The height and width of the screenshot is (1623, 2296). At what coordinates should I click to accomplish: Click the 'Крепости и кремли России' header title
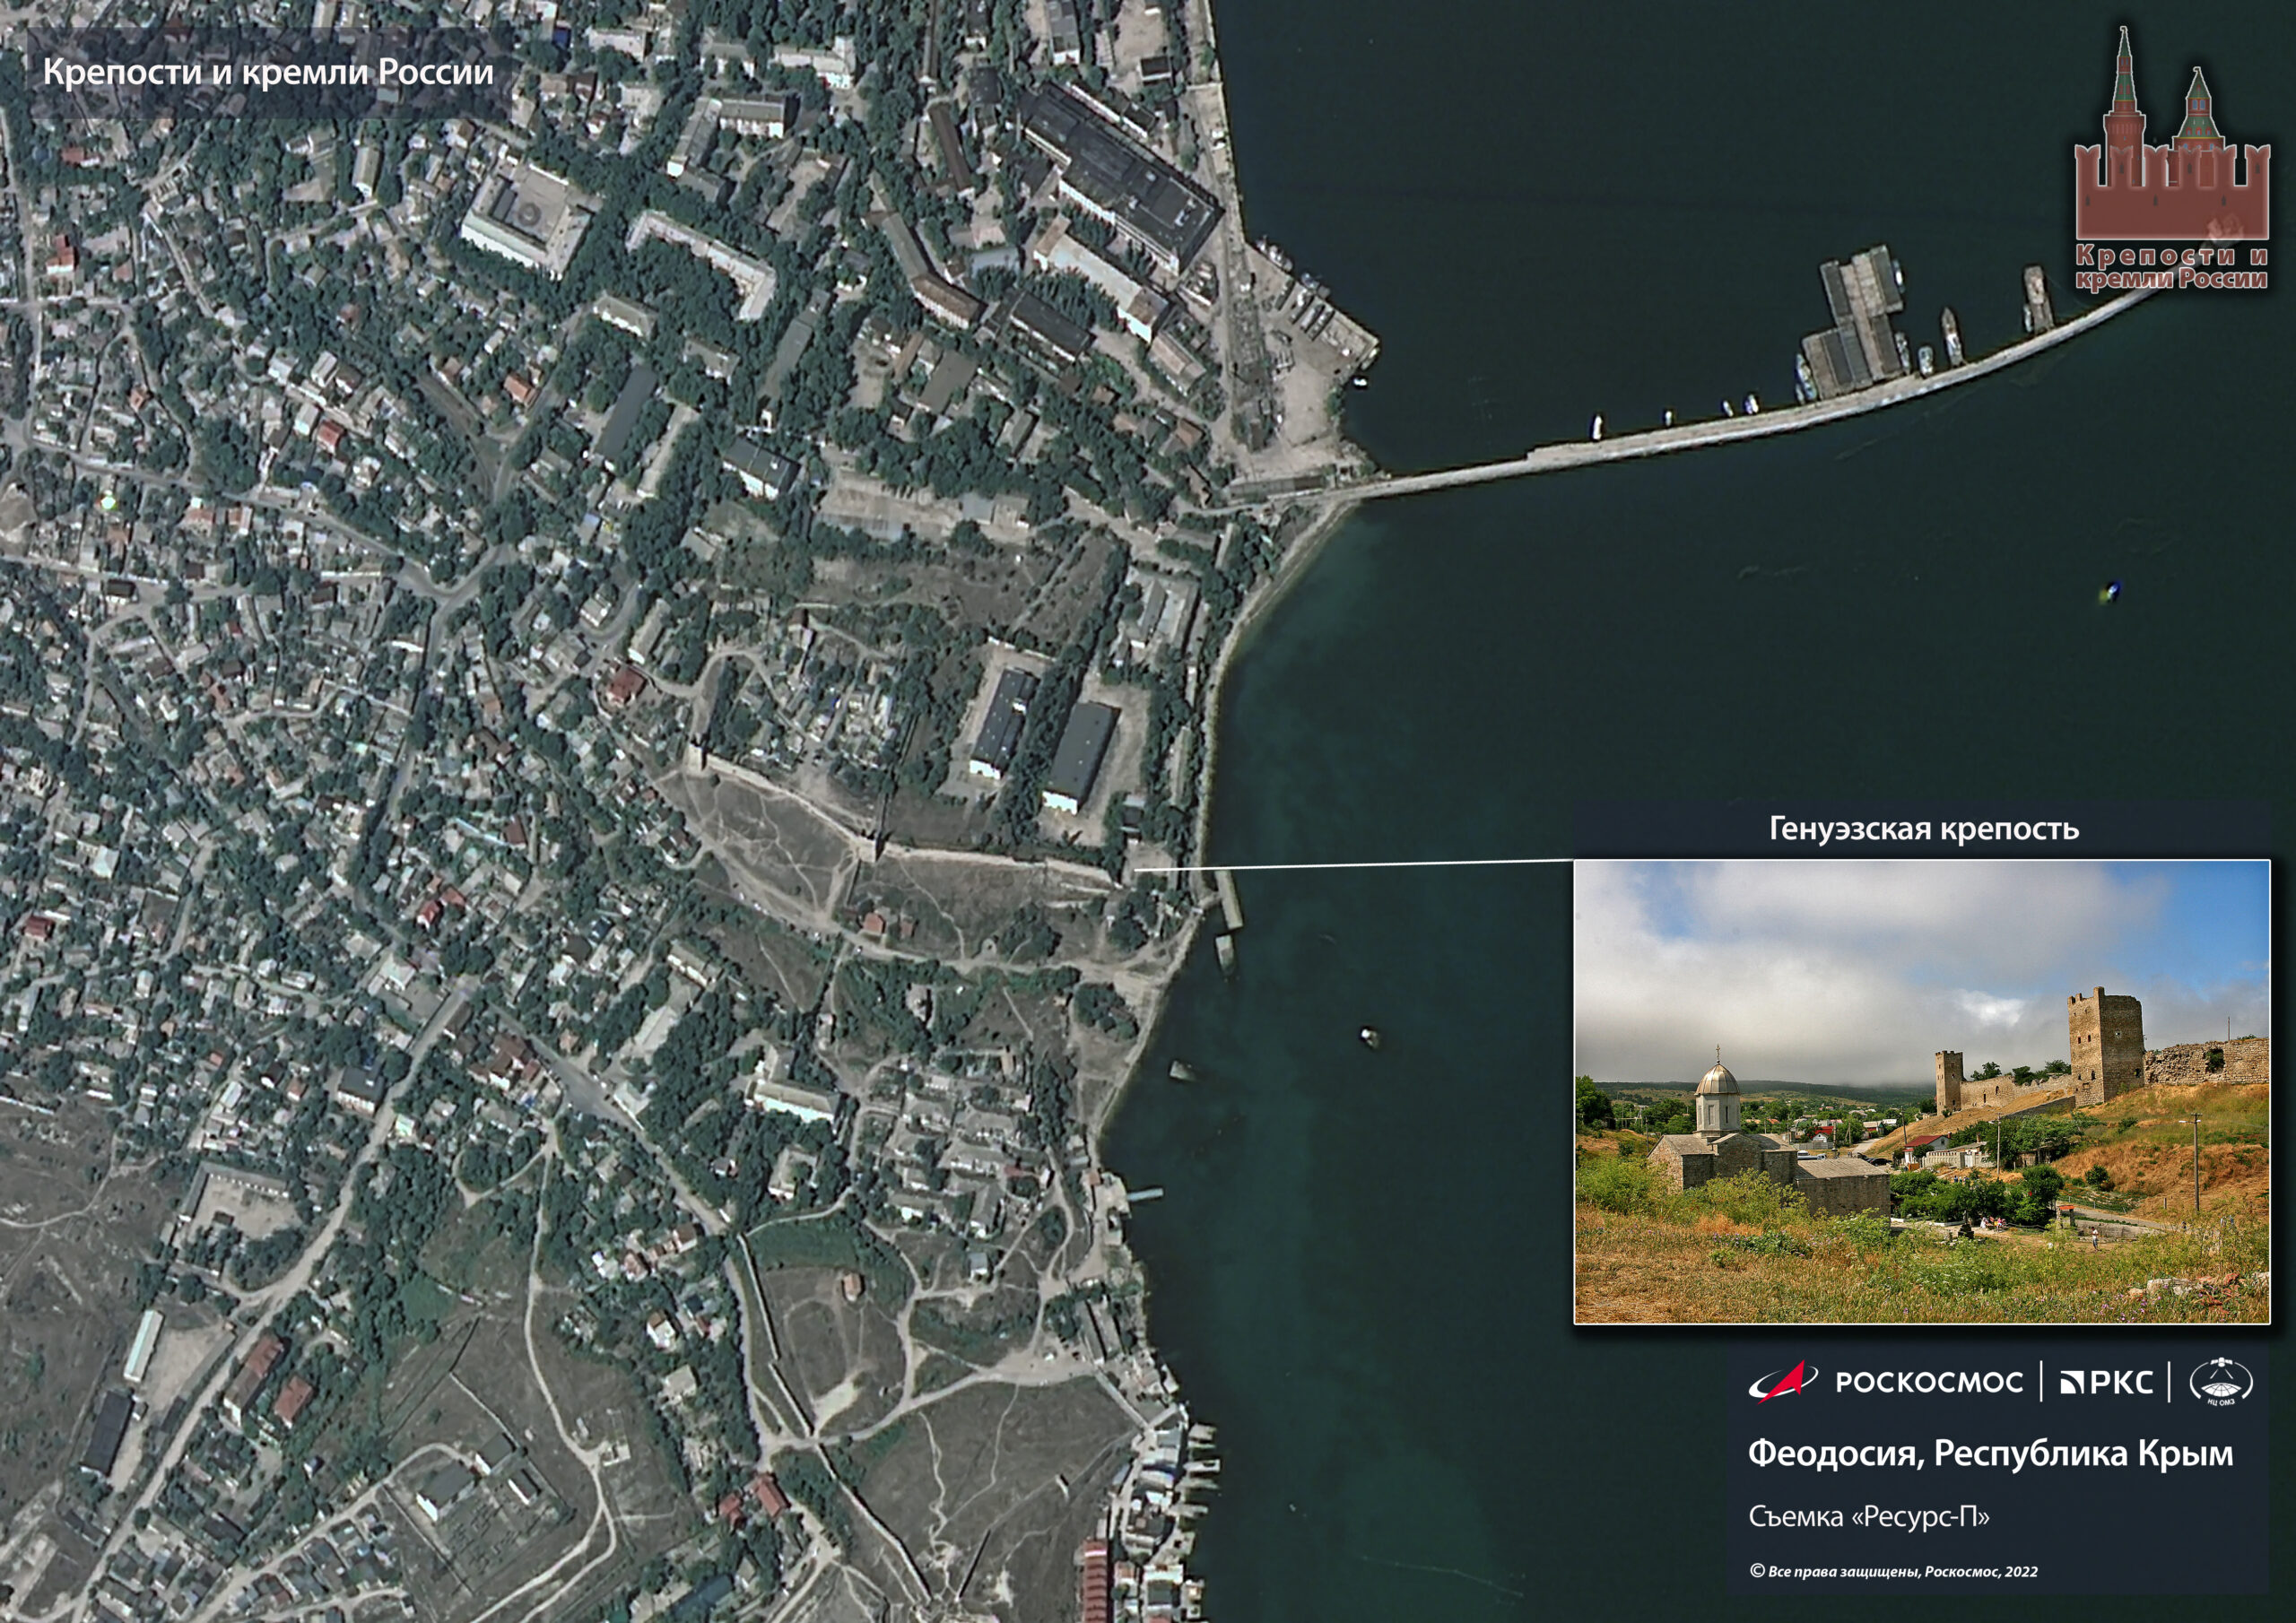pos(268,73)
